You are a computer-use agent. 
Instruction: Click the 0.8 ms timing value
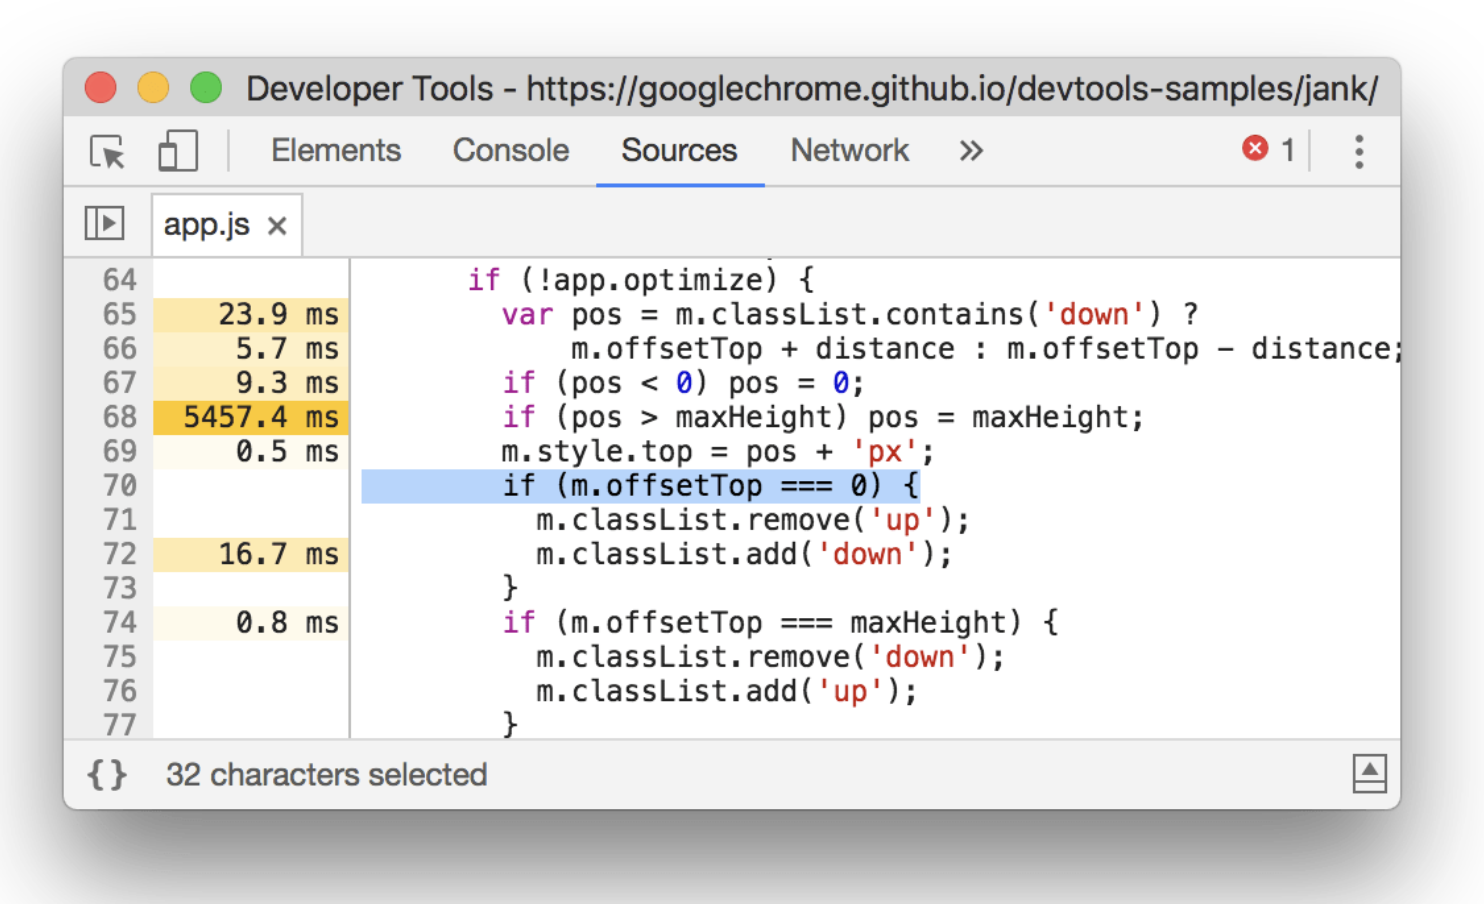point(288,622)
